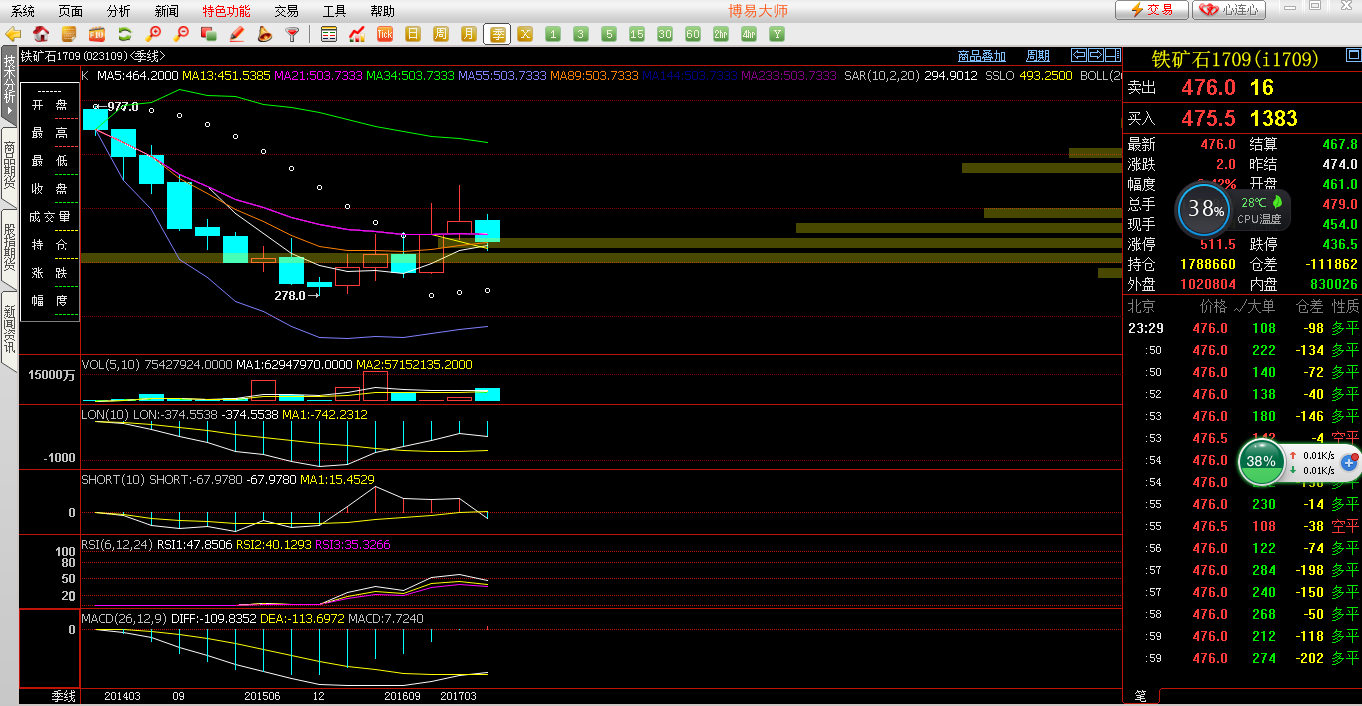
Task: Click the 商品叠加 link
Action: (982, 56)
